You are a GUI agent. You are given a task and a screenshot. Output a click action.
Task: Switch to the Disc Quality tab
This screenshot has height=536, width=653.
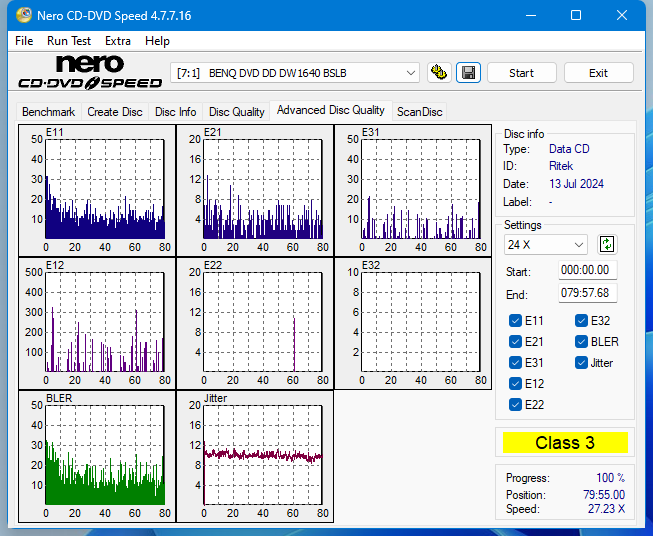(x=237, y=112)
